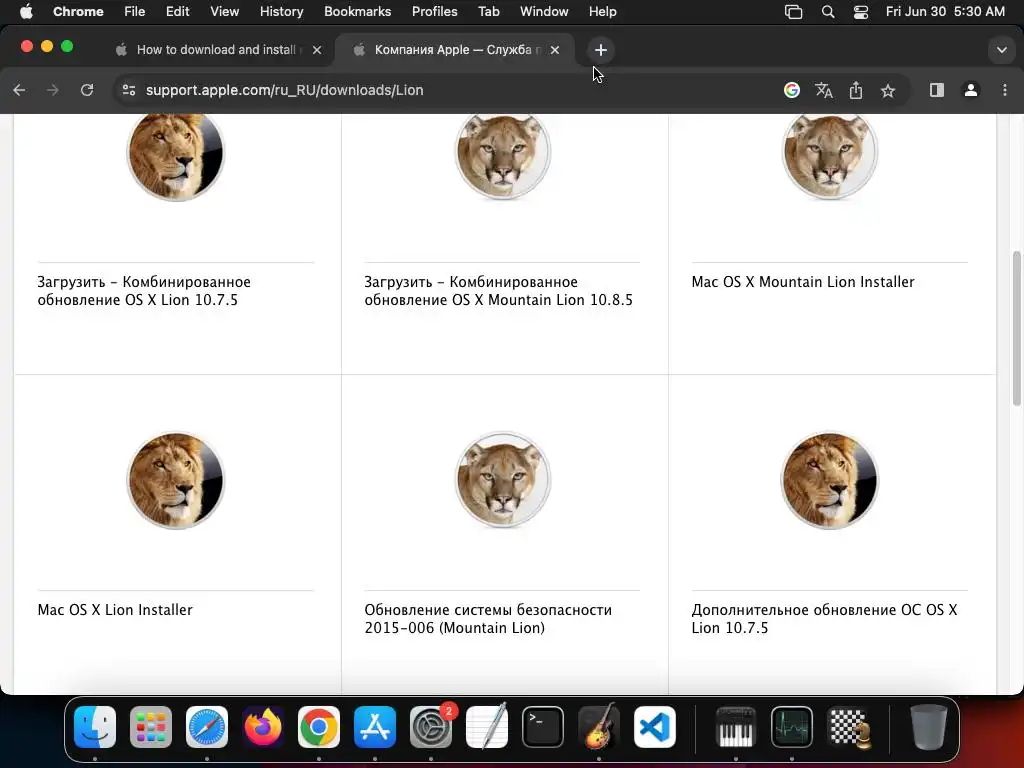
Task: Open GarageBand from the Dock
Action: [599, 727]
